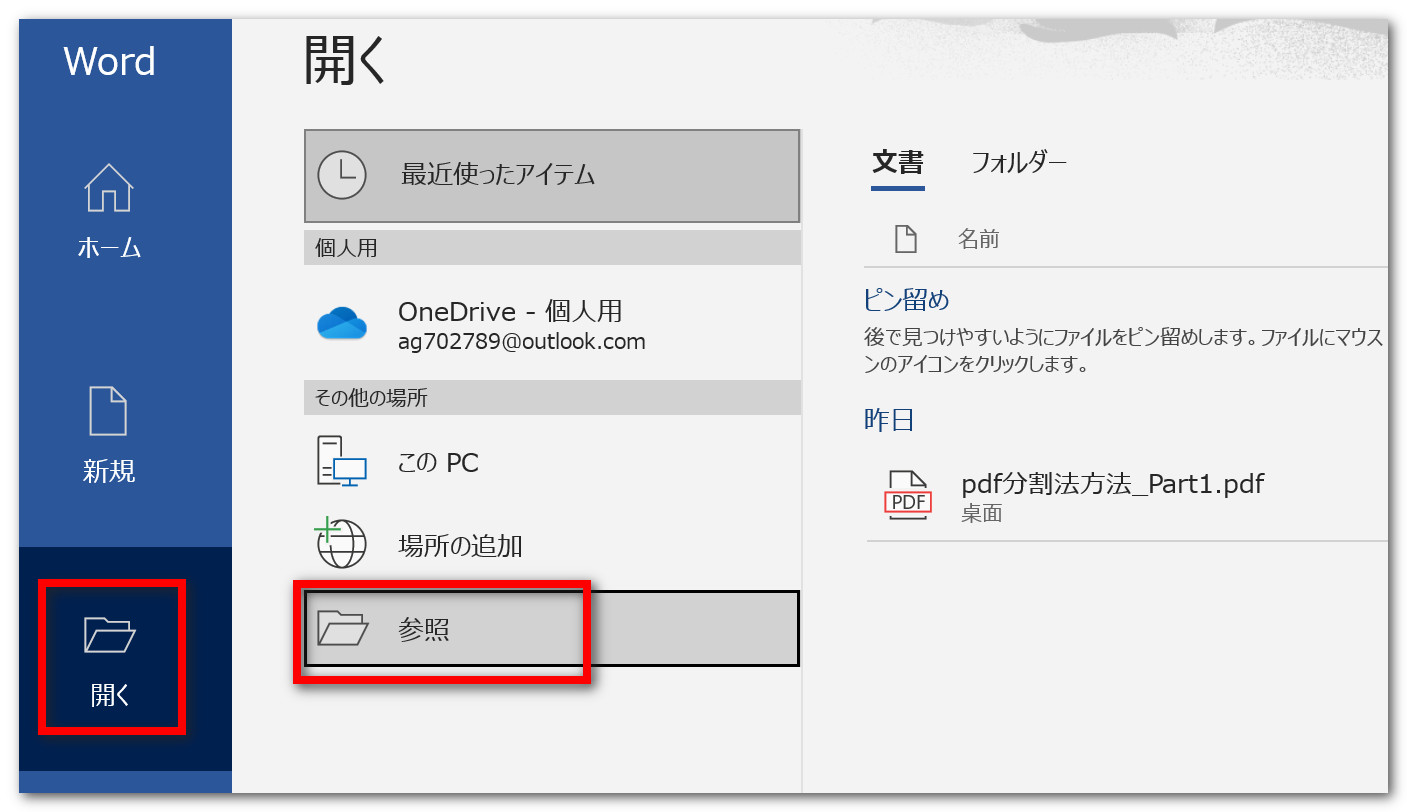Click the New blank document icon
Viewport: 1407px width, 812px height.
109,411
